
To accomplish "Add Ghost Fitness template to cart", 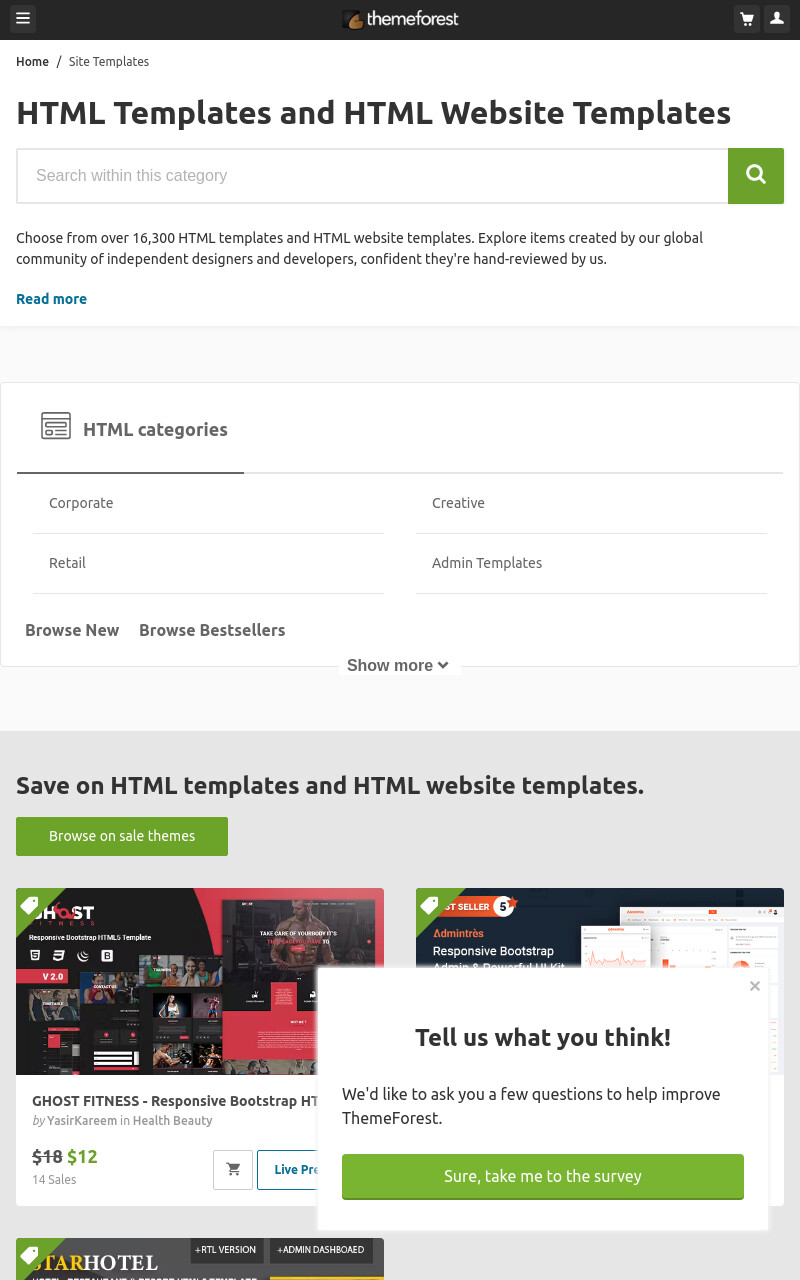I will point(233,1170).
